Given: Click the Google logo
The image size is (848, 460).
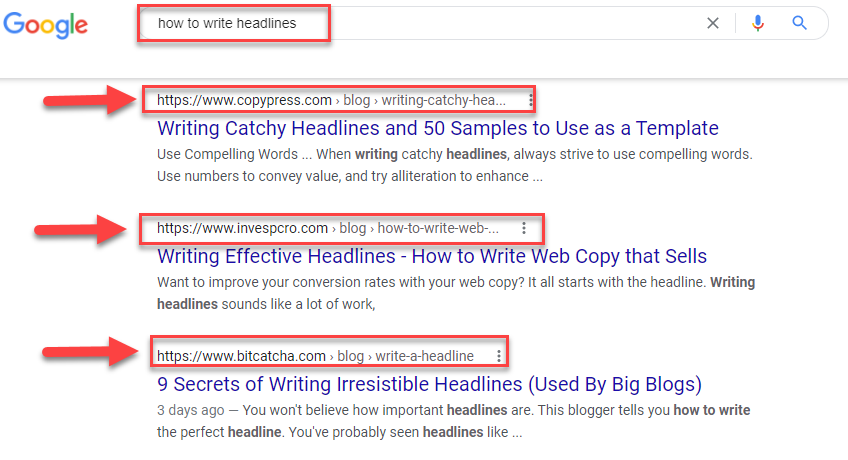Looking at the screenshot, I should (45, 25).
